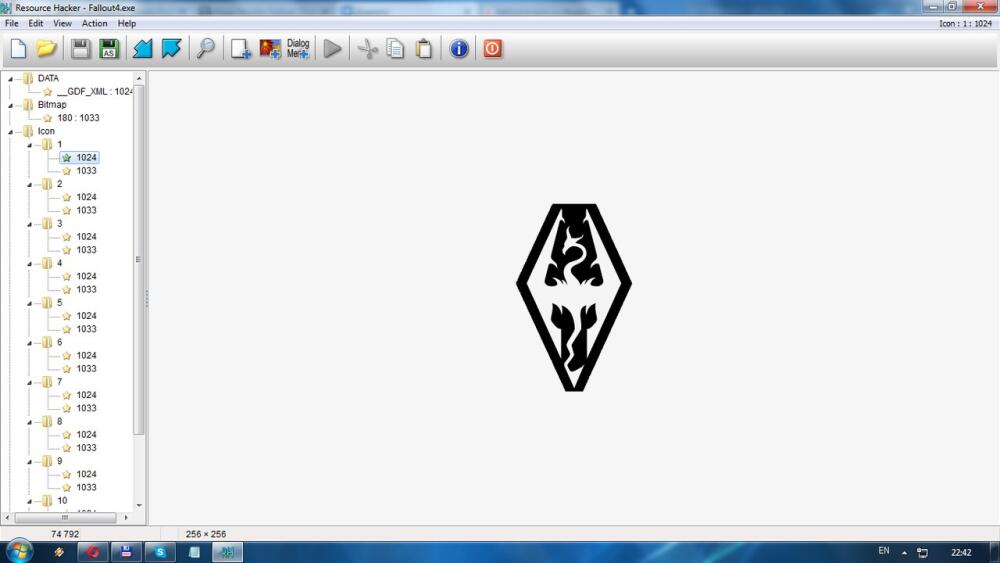Click the scissors Cut icon
The height and width of the screenshot is (563, 1000).
pos(367,48)
